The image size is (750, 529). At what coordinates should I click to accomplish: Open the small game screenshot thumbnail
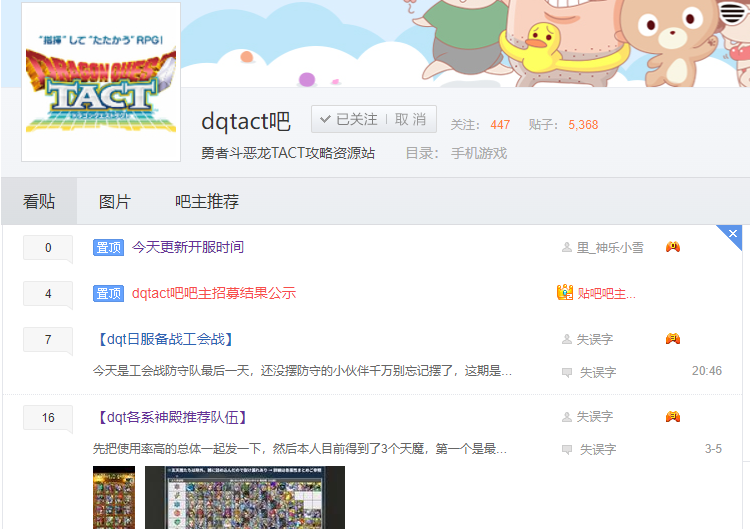point(114,497)
